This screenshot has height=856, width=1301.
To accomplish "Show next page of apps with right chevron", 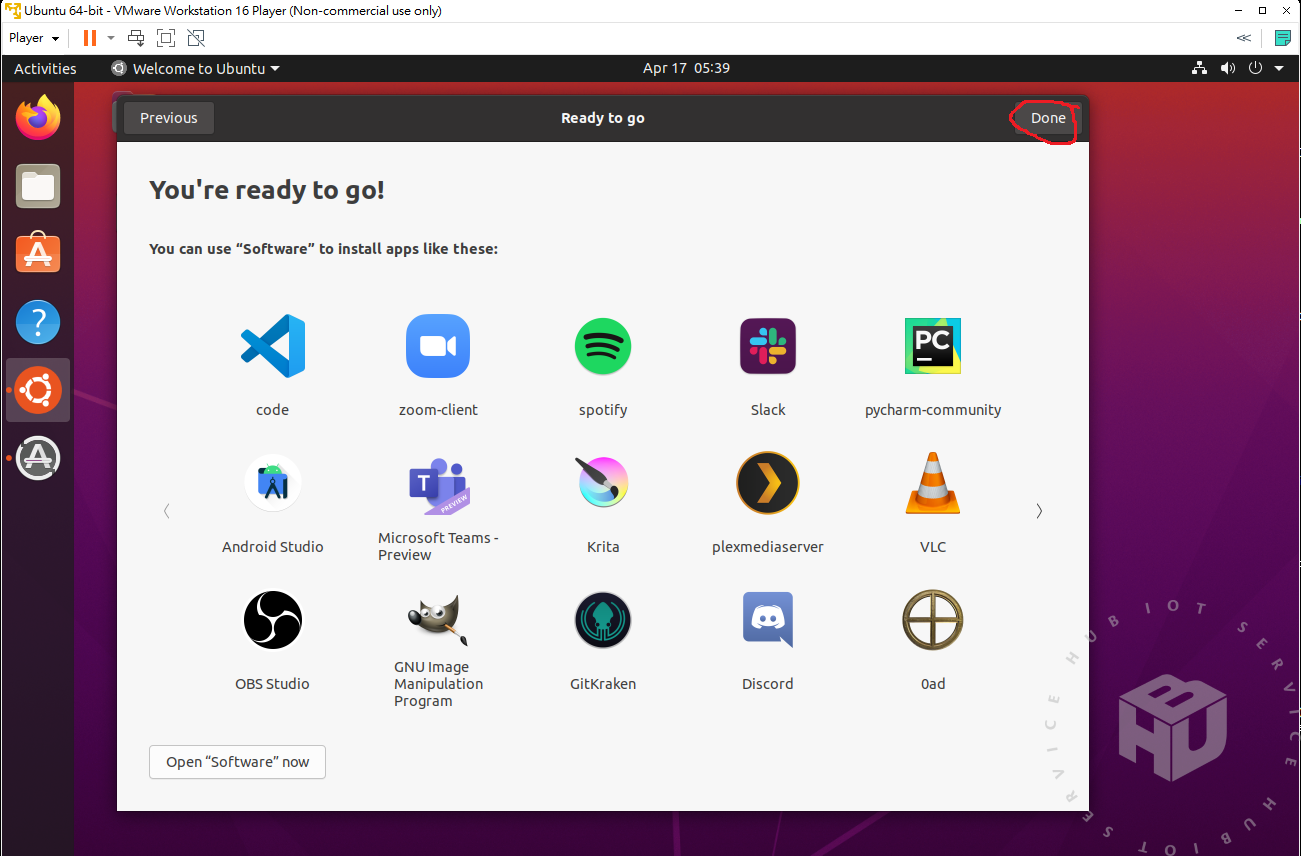I will [1039, 511].
